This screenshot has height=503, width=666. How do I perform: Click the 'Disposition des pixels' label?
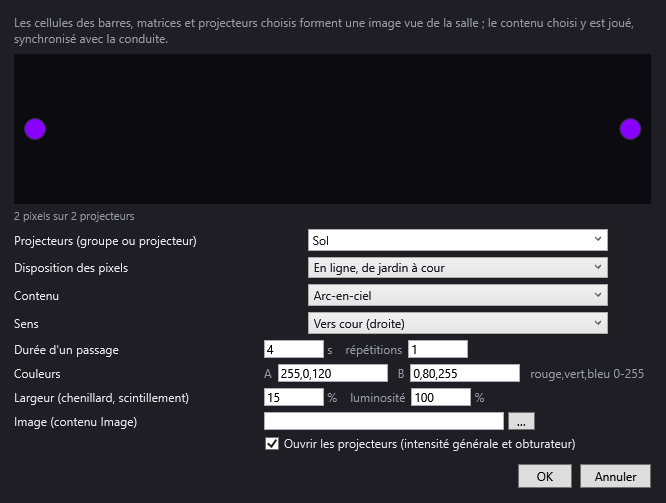tap(71, 268)
